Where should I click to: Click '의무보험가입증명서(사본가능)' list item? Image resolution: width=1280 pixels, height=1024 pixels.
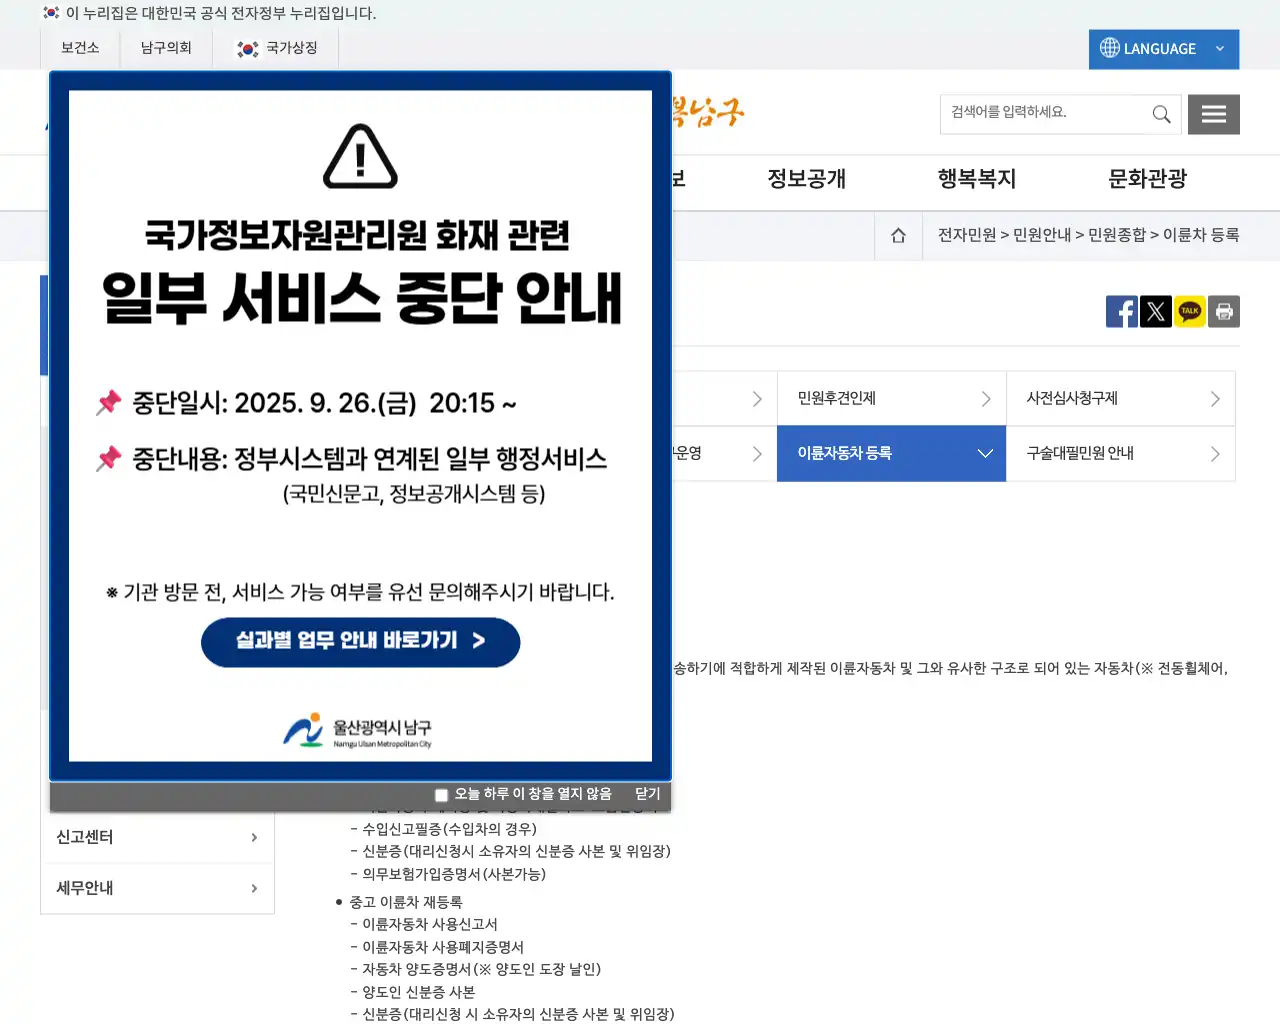[454, 874]
